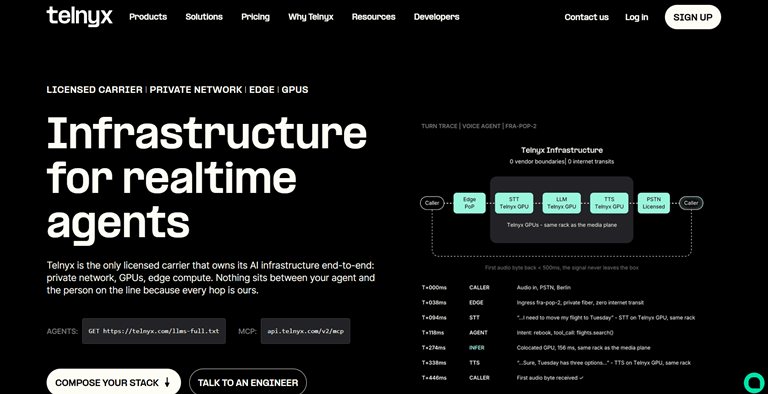
Task: Click the api.telnyx.com/v2/mcp code box
Action: tap(305, 331)
